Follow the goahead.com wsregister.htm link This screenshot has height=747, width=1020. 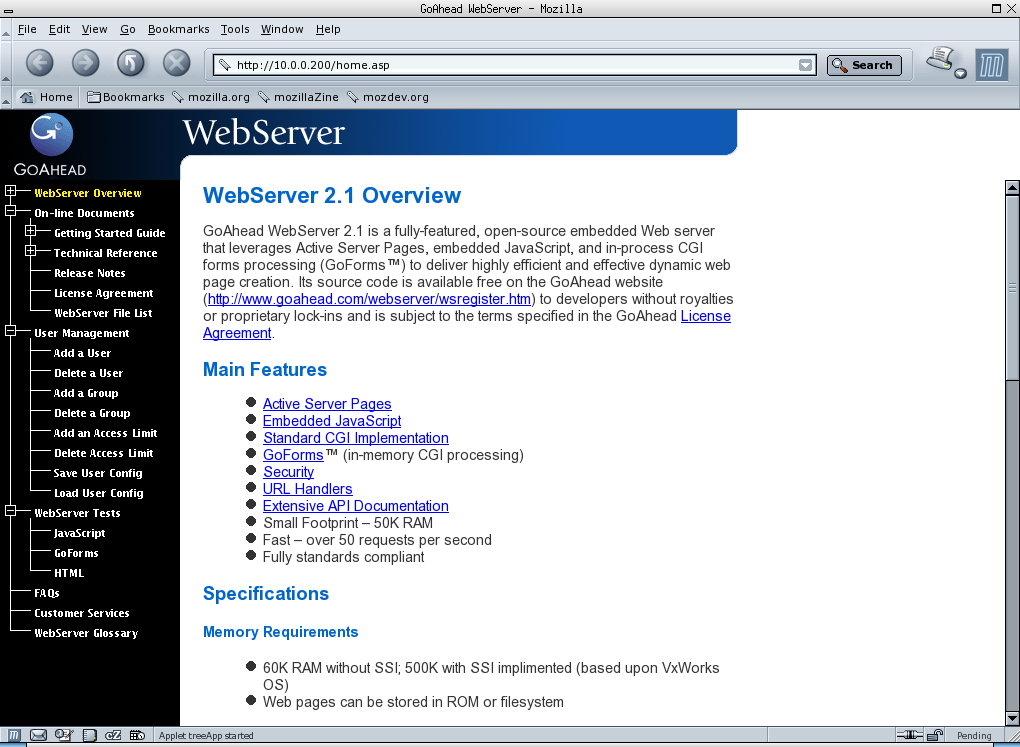pos(369,299)
